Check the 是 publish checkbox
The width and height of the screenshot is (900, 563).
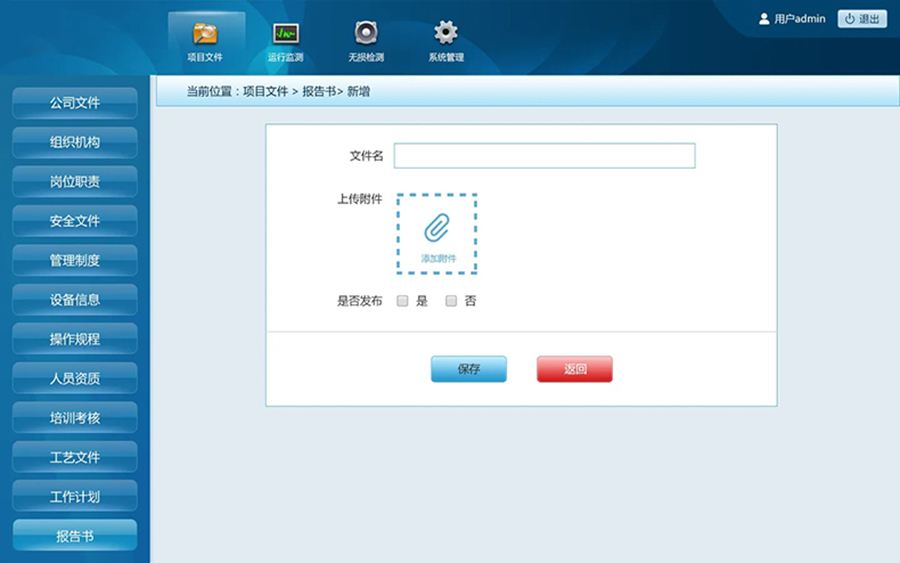point(403,301)
